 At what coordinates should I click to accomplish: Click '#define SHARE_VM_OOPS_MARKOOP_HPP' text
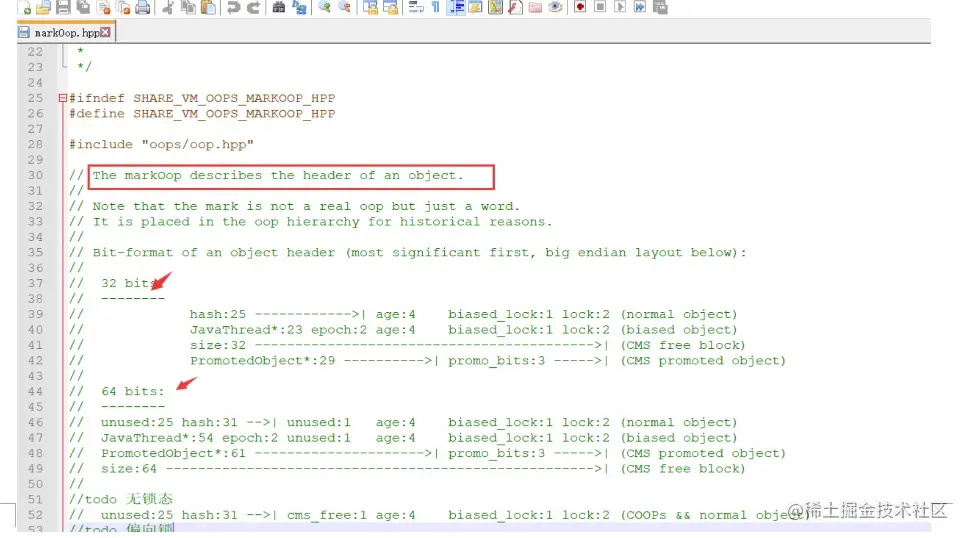(x=202, y=114)
